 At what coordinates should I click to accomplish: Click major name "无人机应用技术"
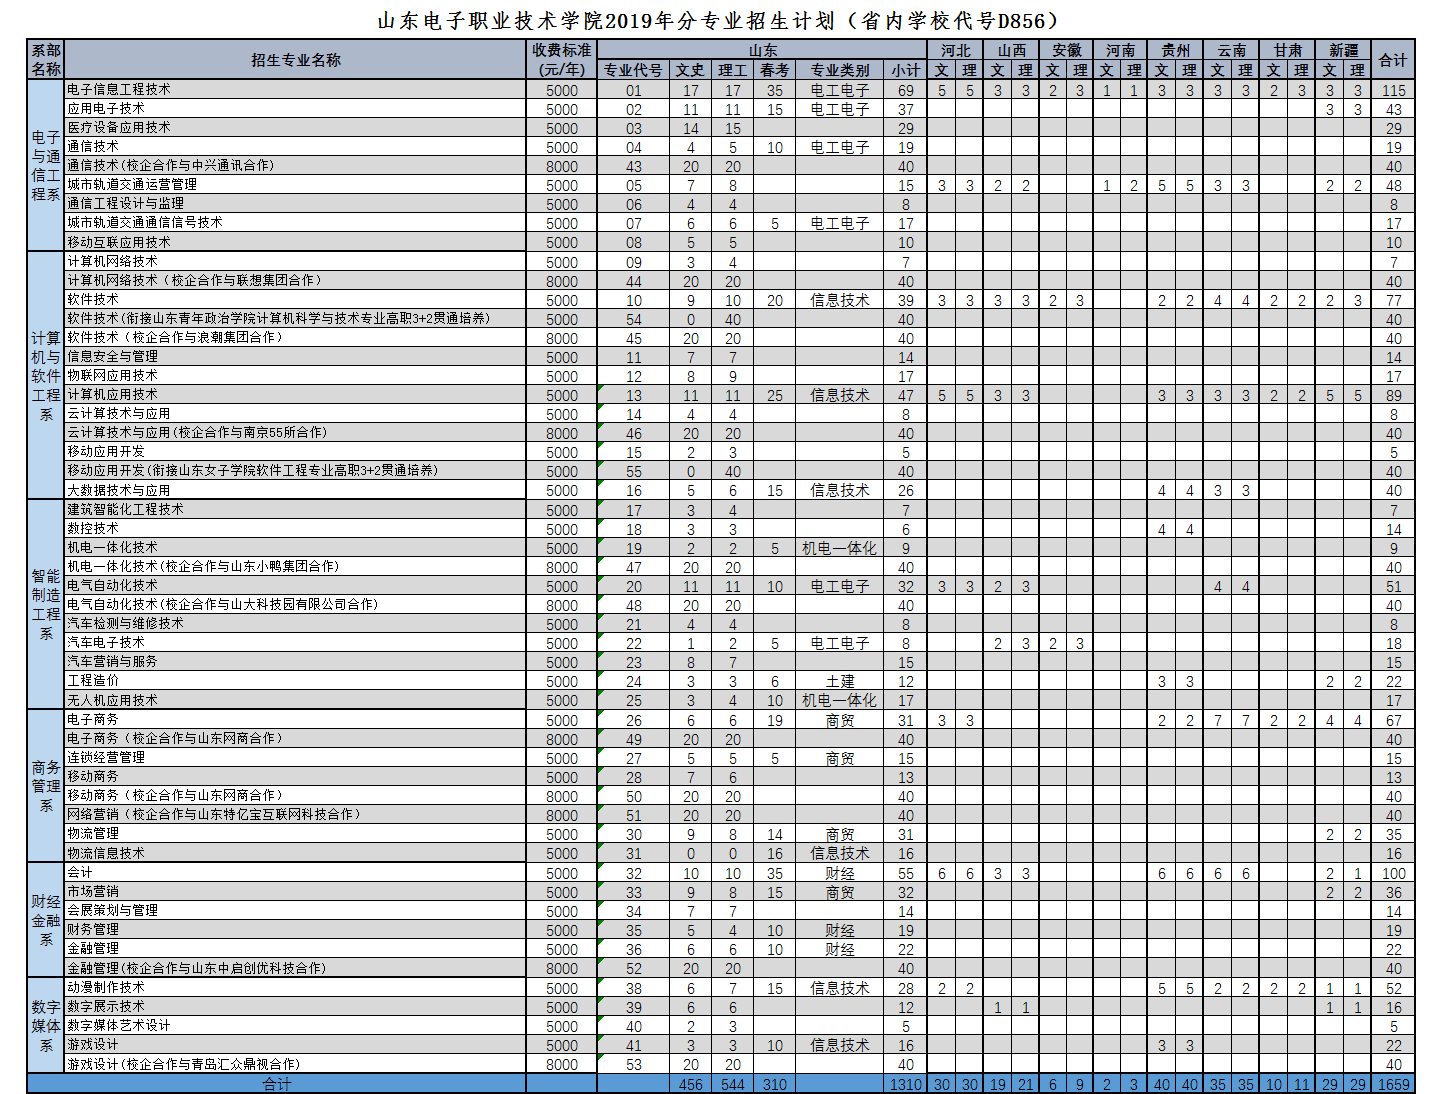click(112, 700)
